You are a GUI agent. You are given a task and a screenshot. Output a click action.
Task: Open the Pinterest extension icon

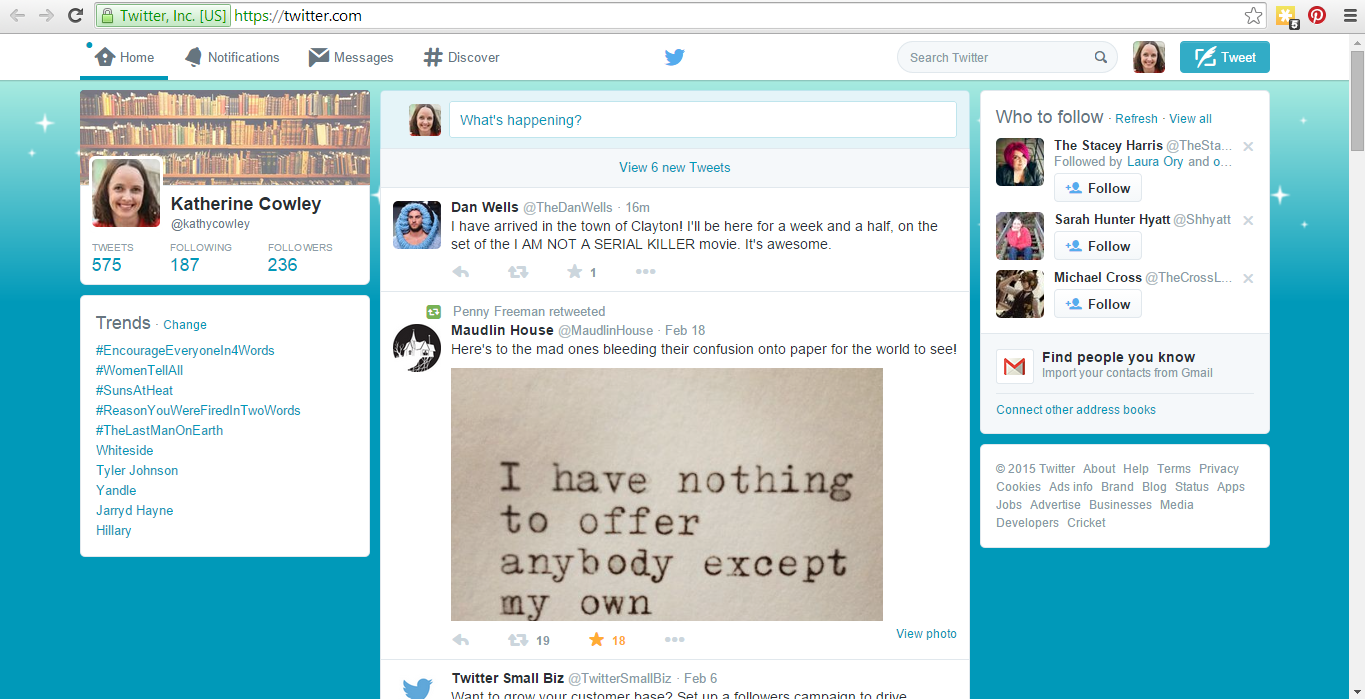pos(1317,15)
